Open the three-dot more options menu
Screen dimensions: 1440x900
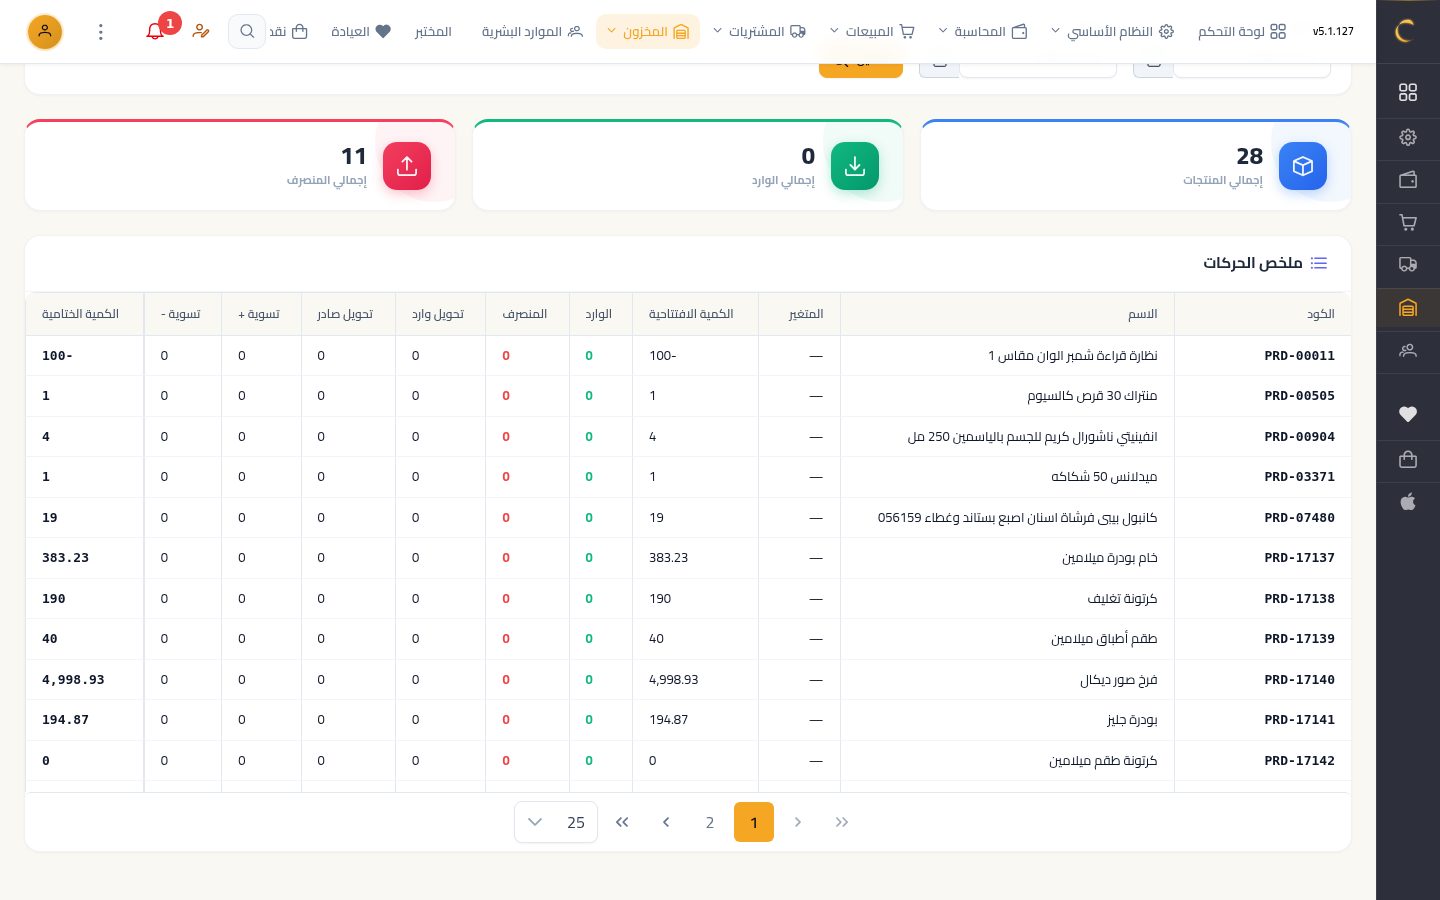pyautogui.click(x=101, y=32)
